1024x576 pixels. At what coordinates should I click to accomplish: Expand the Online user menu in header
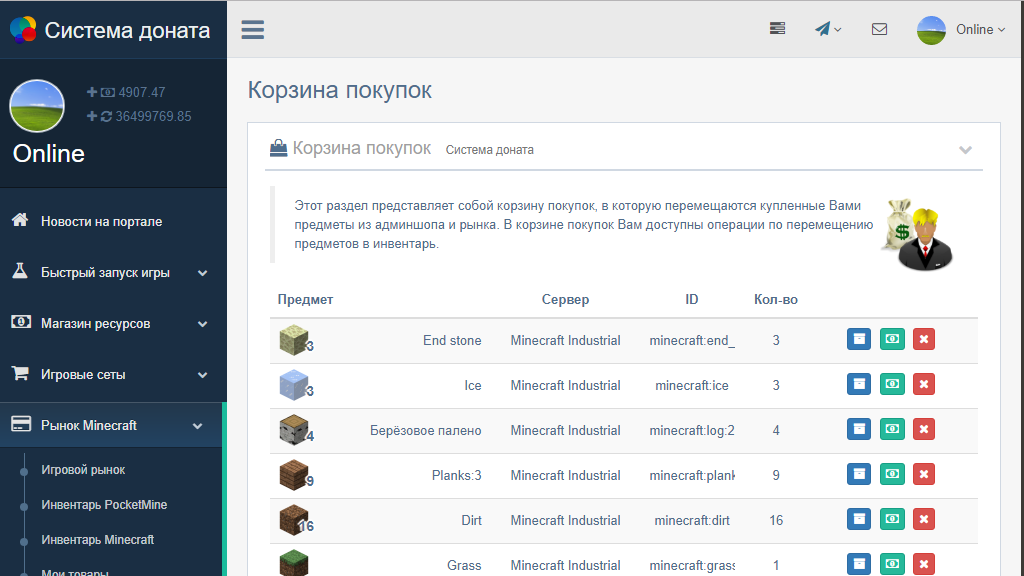click(961, 29)
